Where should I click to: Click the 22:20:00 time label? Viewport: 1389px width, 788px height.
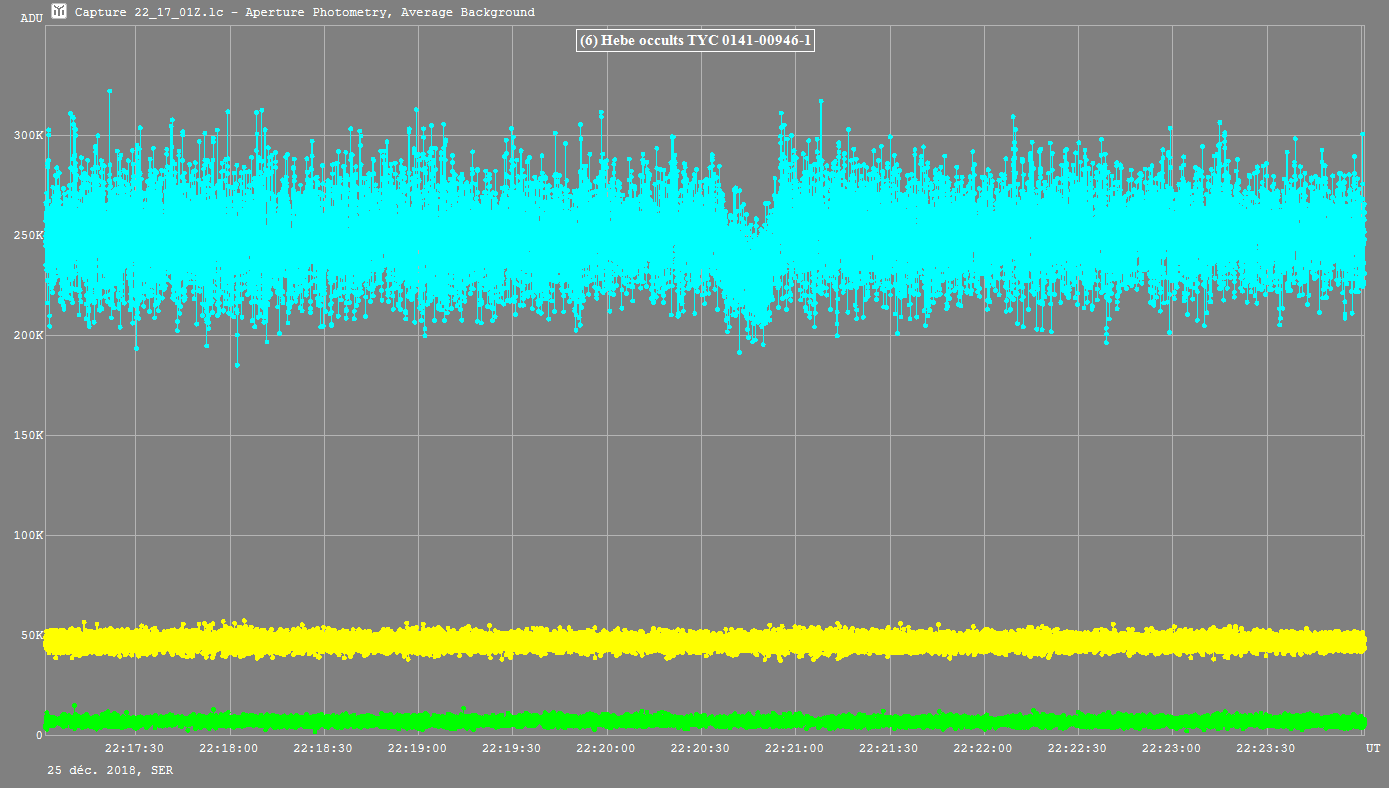click(x=605, y=748)
